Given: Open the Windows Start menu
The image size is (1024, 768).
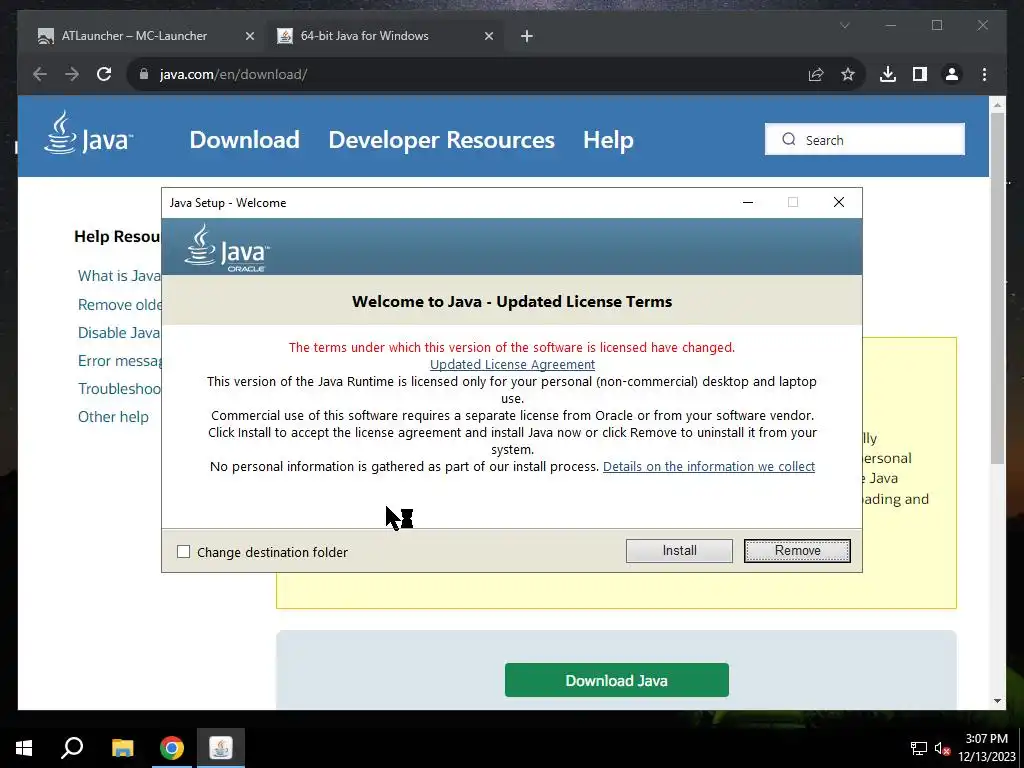Looking at the screenshot, I should pos(24,748).
